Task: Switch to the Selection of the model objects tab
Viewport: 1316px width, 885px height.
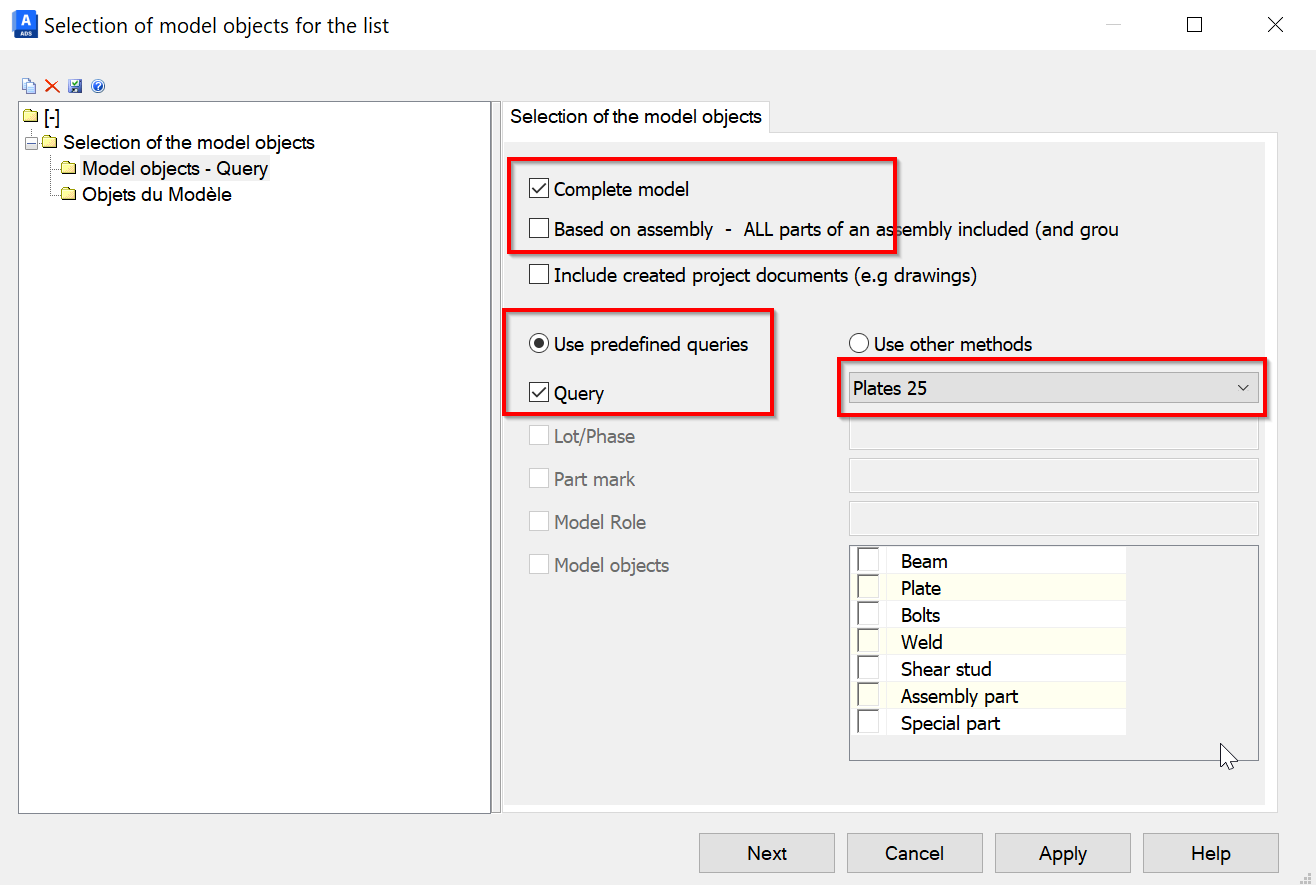Action: [x=636, y=117]
